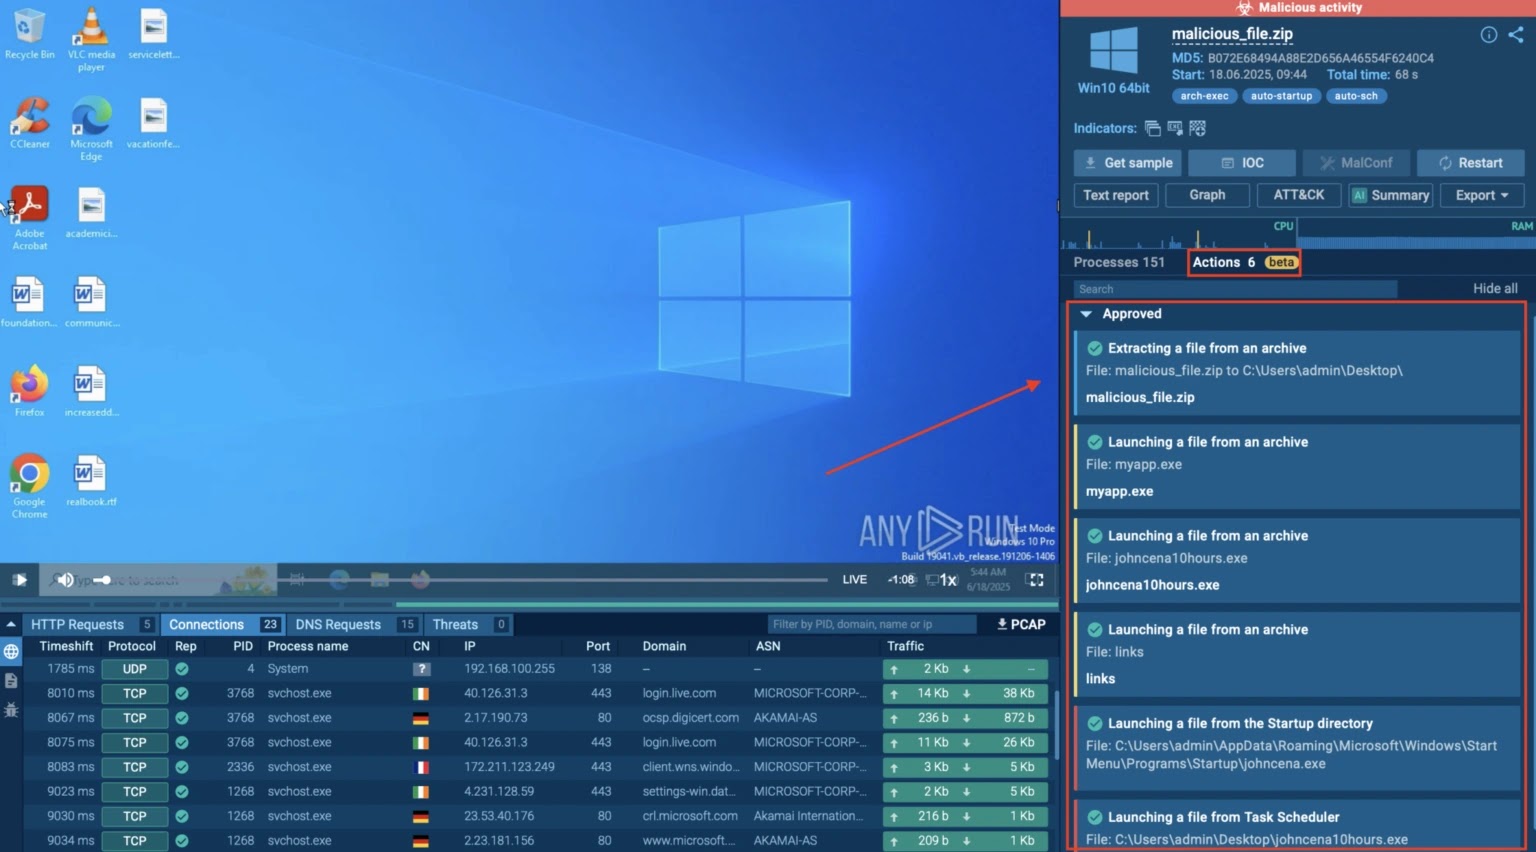Click the share icon beside malicious_file.zip

(x=1516, y=35)
